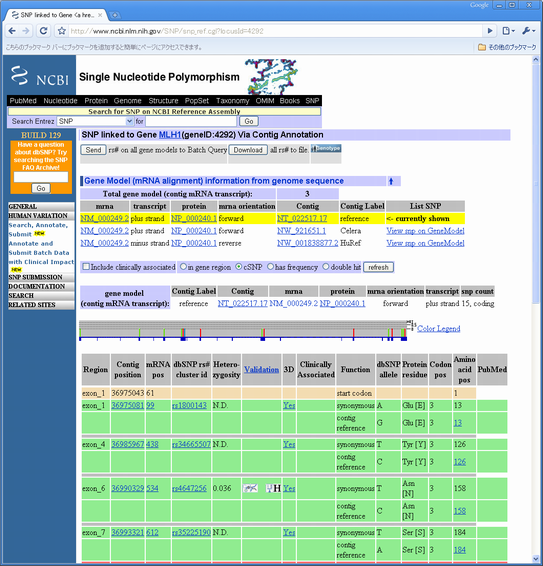This screenshot has width=543, height=566.
Task: Open OMIM in the navigation bar
Action: coord(265,101)
